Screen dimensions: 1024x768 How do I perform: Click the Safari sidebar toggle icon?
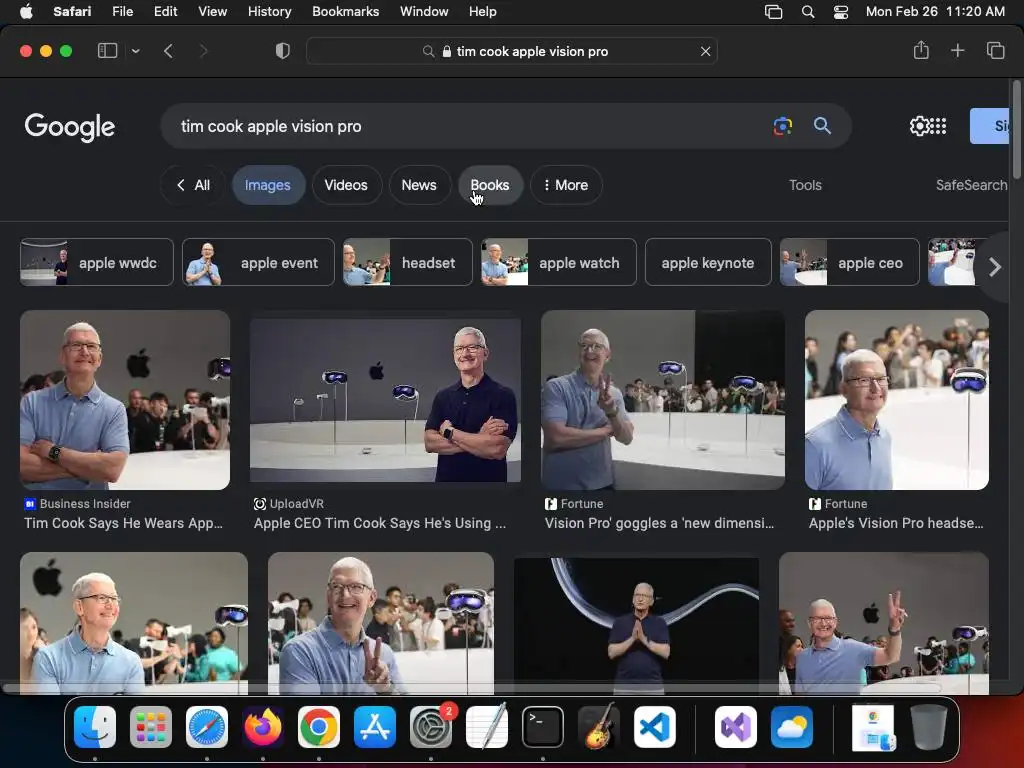pos(107,51)
